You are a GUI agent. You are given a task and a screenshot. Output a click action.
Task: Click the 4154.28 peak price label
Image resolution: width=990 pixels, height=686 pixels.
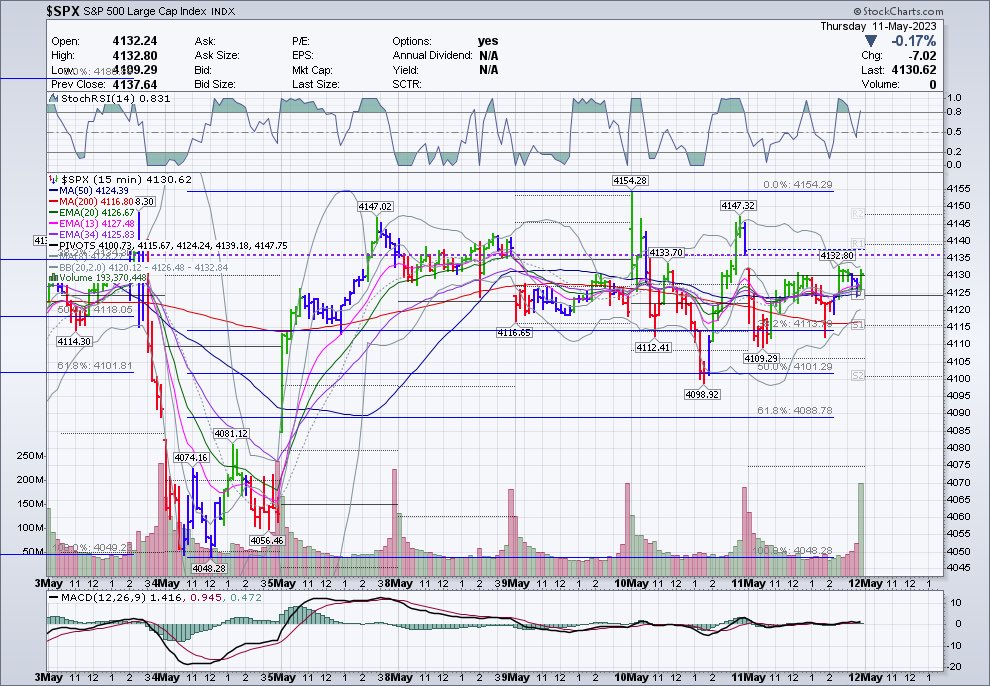coord(630,181)
